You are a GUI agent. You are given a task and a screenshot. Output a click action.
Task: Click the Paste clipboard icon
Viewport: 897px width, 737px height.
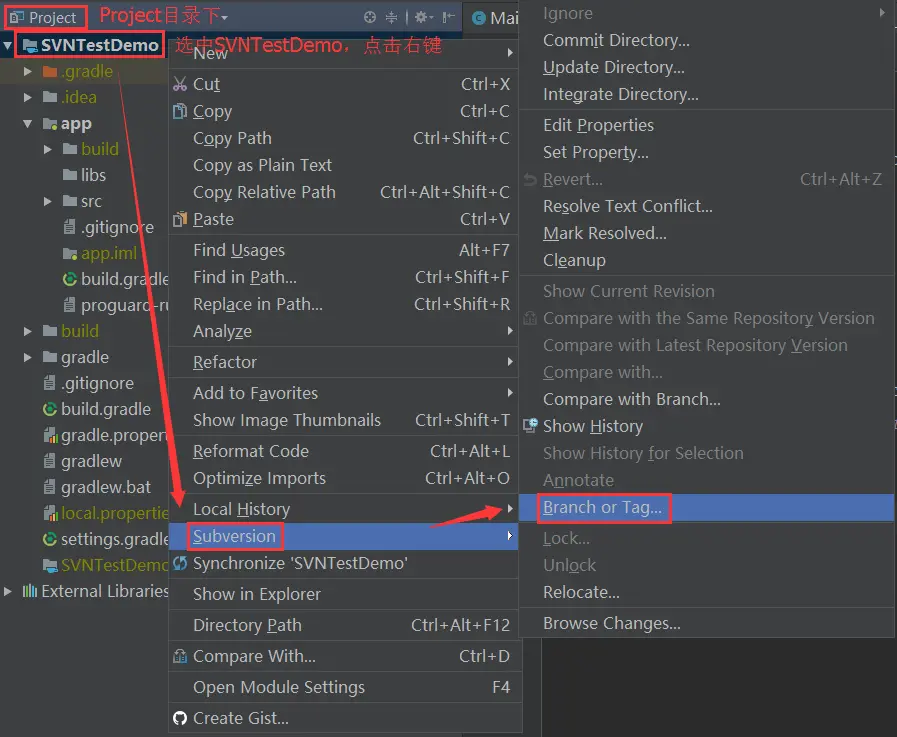[180, 219]
